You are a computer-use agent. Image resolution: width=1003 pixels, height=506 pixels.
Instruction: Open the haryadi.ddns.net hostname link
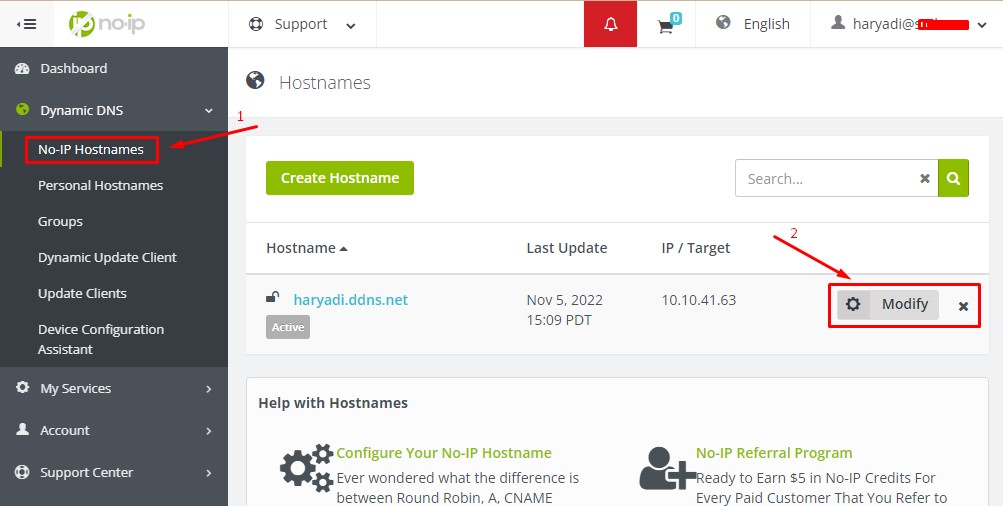350,299
